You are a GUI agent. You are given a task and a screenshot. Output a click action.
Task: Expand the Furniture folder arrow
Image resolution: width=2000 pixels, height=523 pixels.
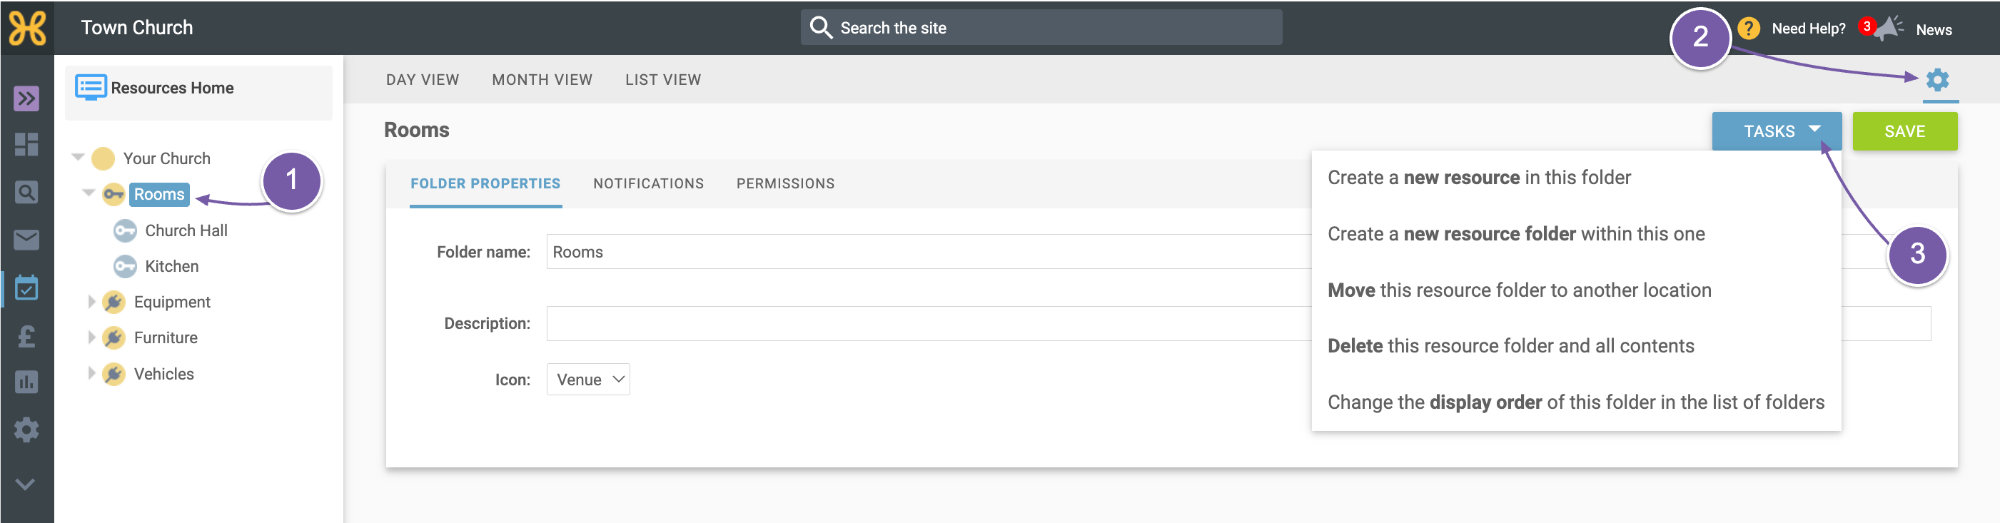point(91,337)
